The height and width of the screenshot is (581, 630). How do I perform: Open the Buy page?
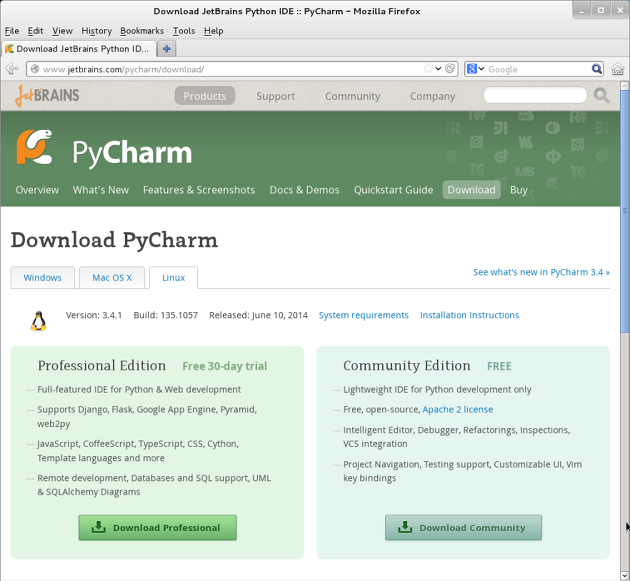pyautogui.click(x=519, y=190)
